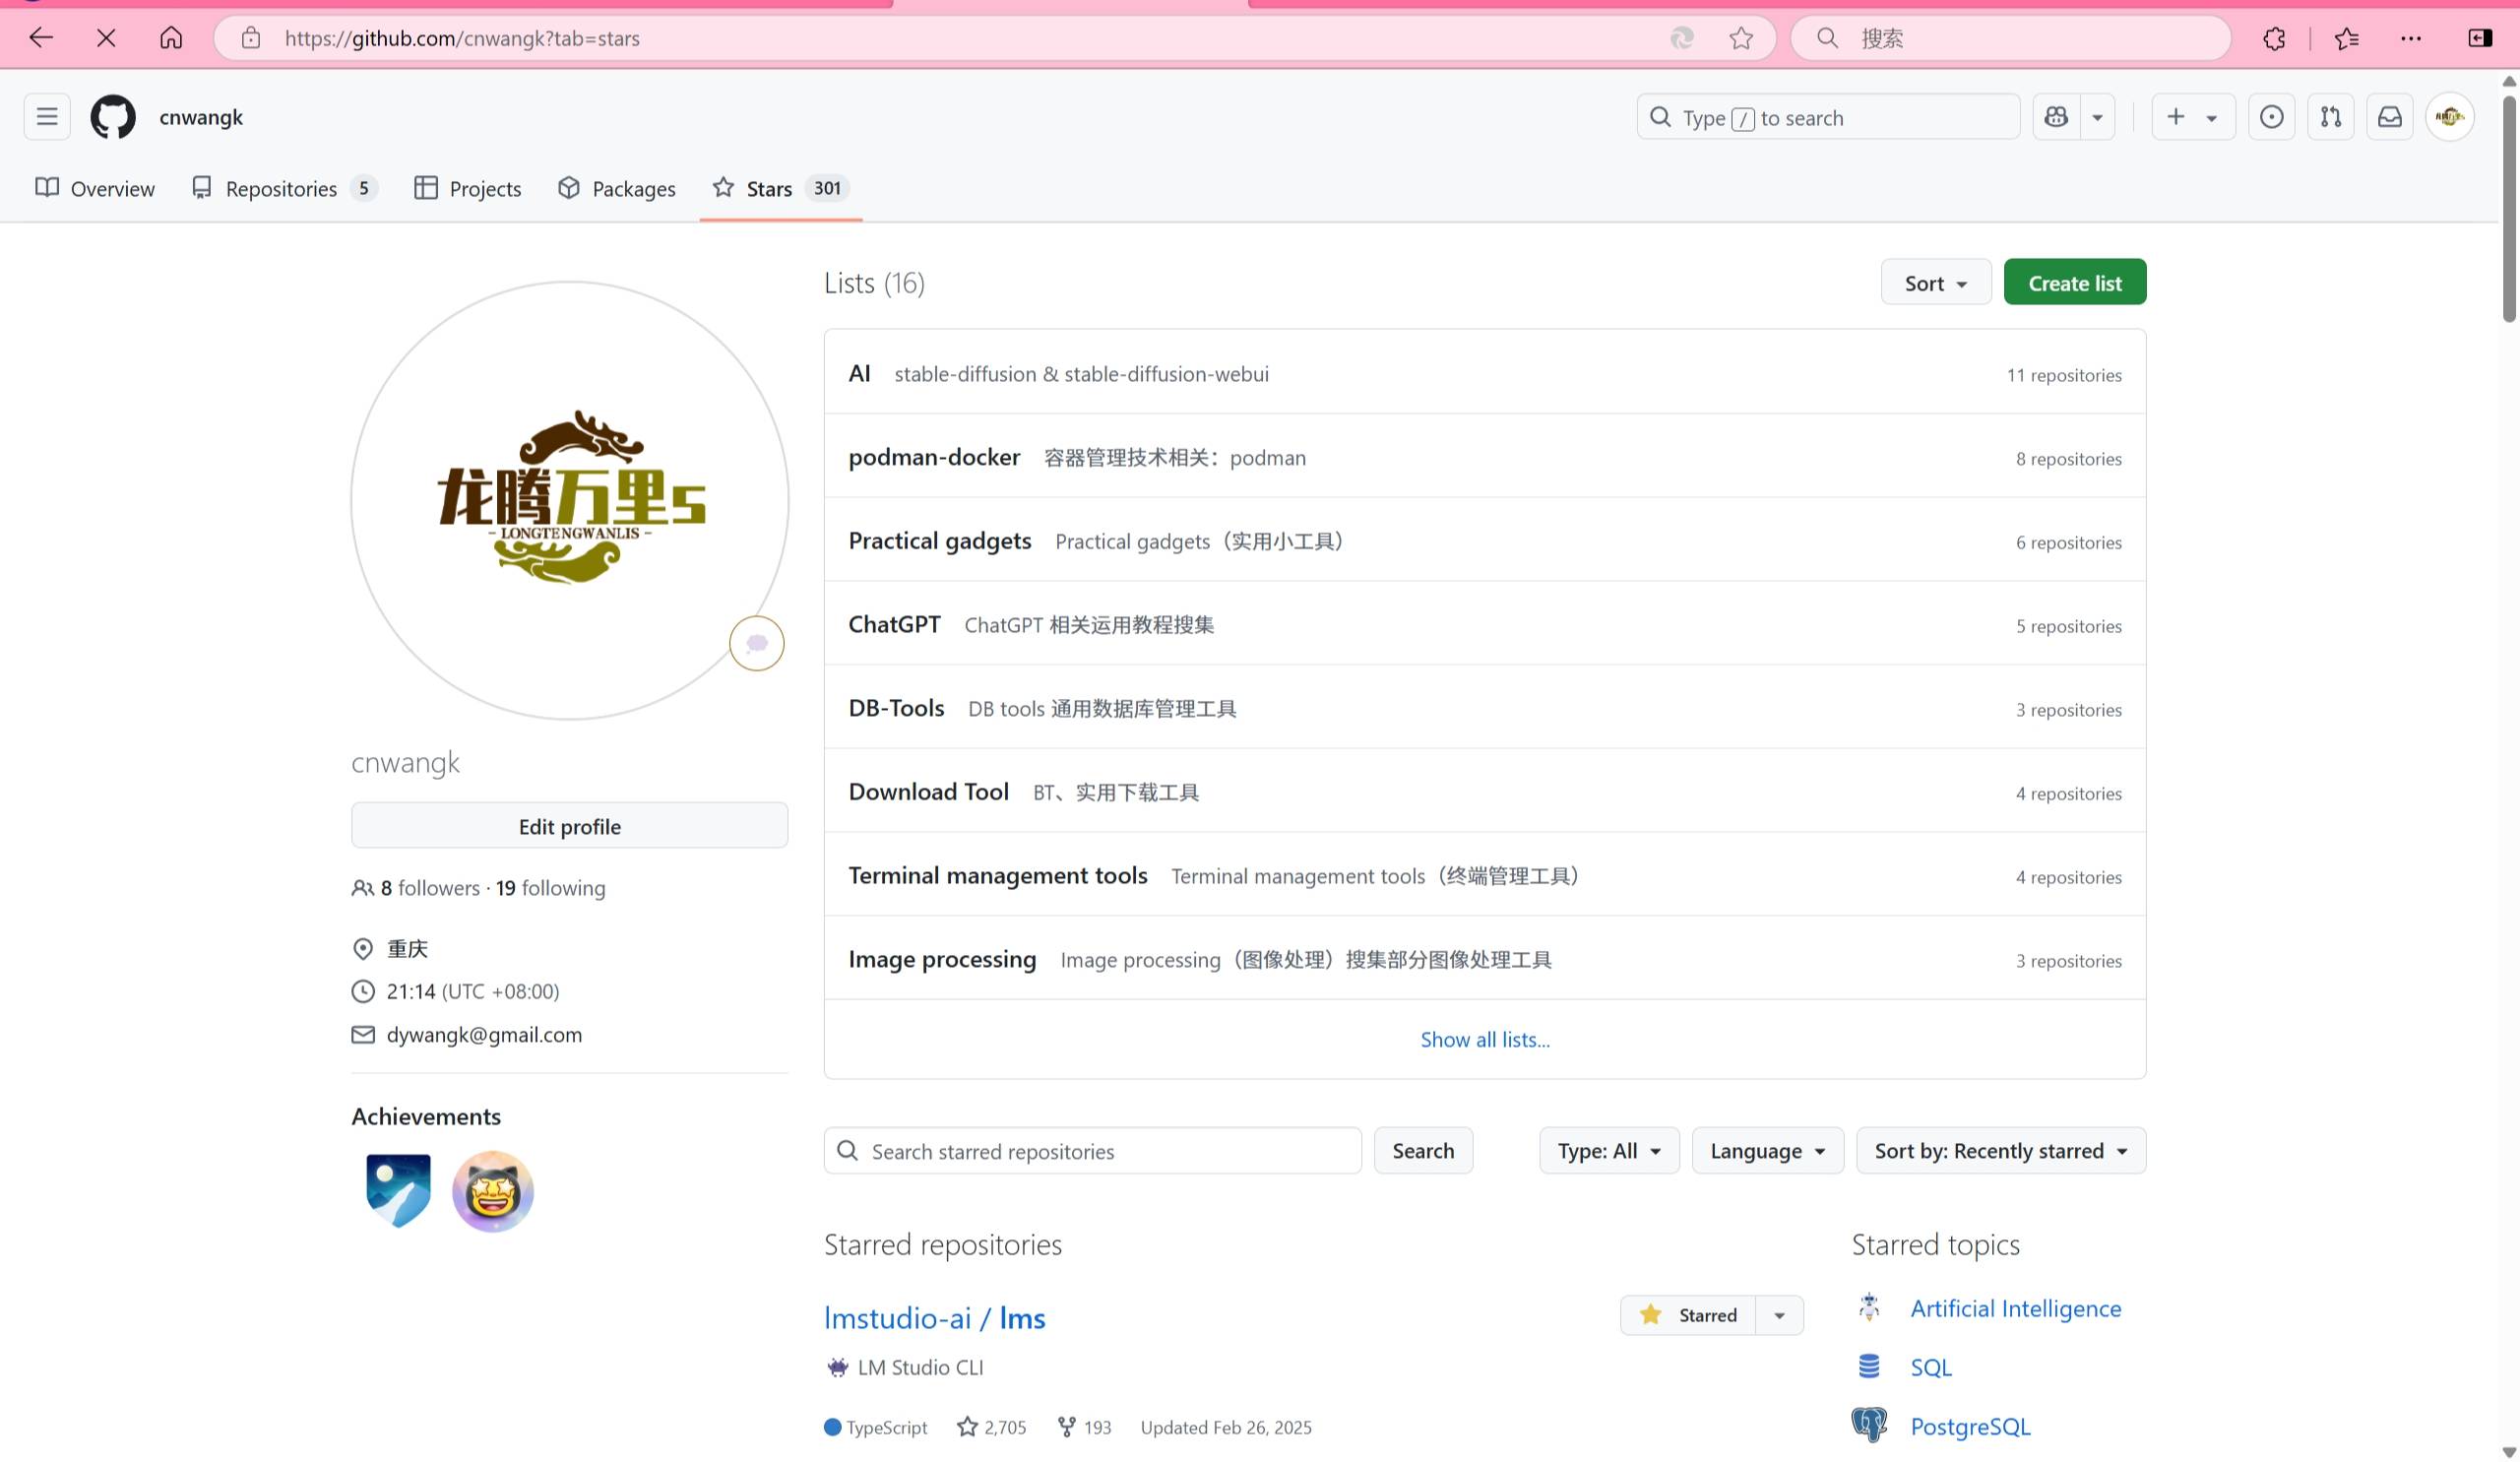Stop loading the page with the X icon
Viewport: 2520px width, 1462px height.
click(106, 38)
